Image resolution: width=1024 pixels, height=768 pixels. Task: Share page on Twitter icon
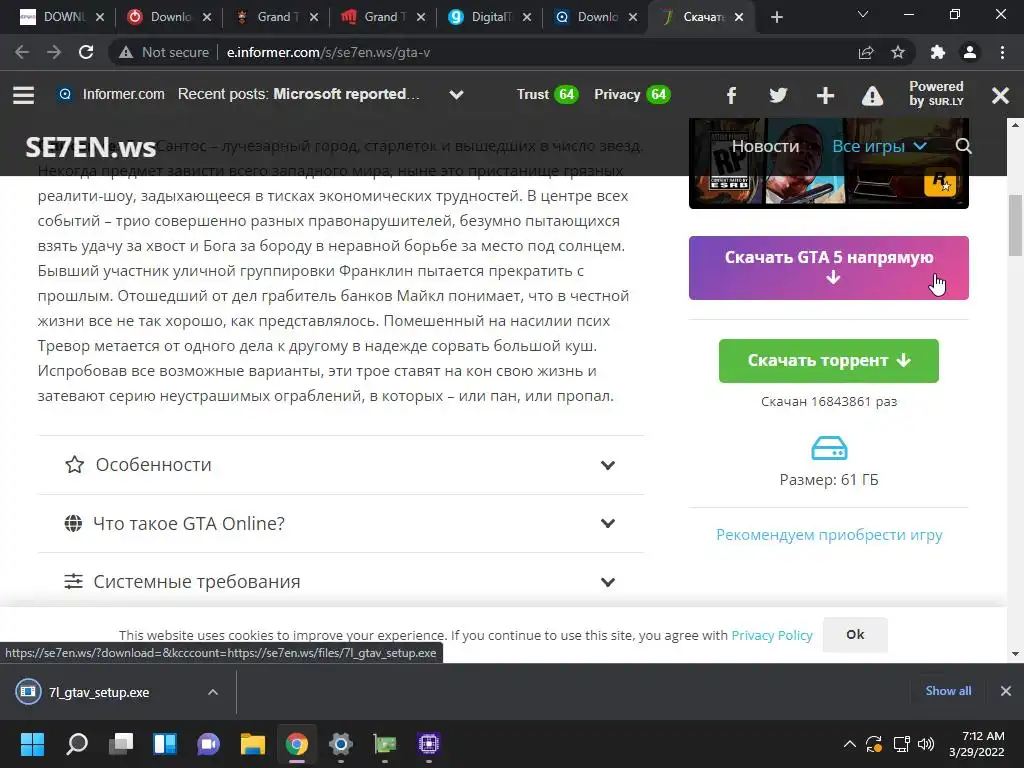pyautogui.click(x=778, y=96)
